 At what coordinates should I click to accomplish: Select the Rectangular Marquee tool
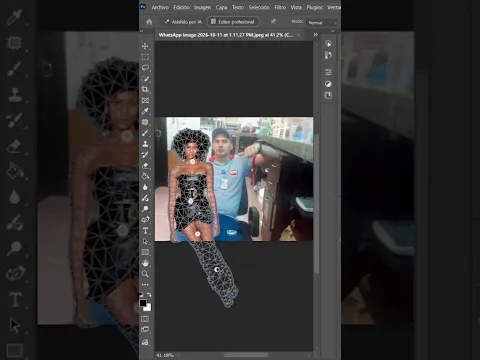click(145, 57)
